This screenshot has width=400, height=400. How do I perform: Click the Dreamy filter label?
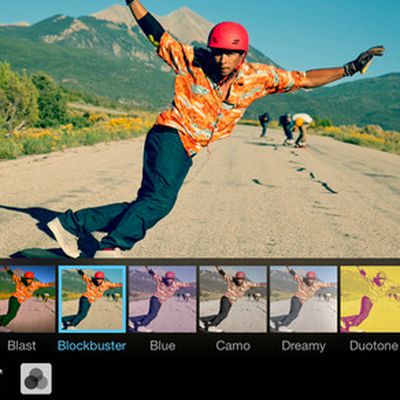[304, 346]
